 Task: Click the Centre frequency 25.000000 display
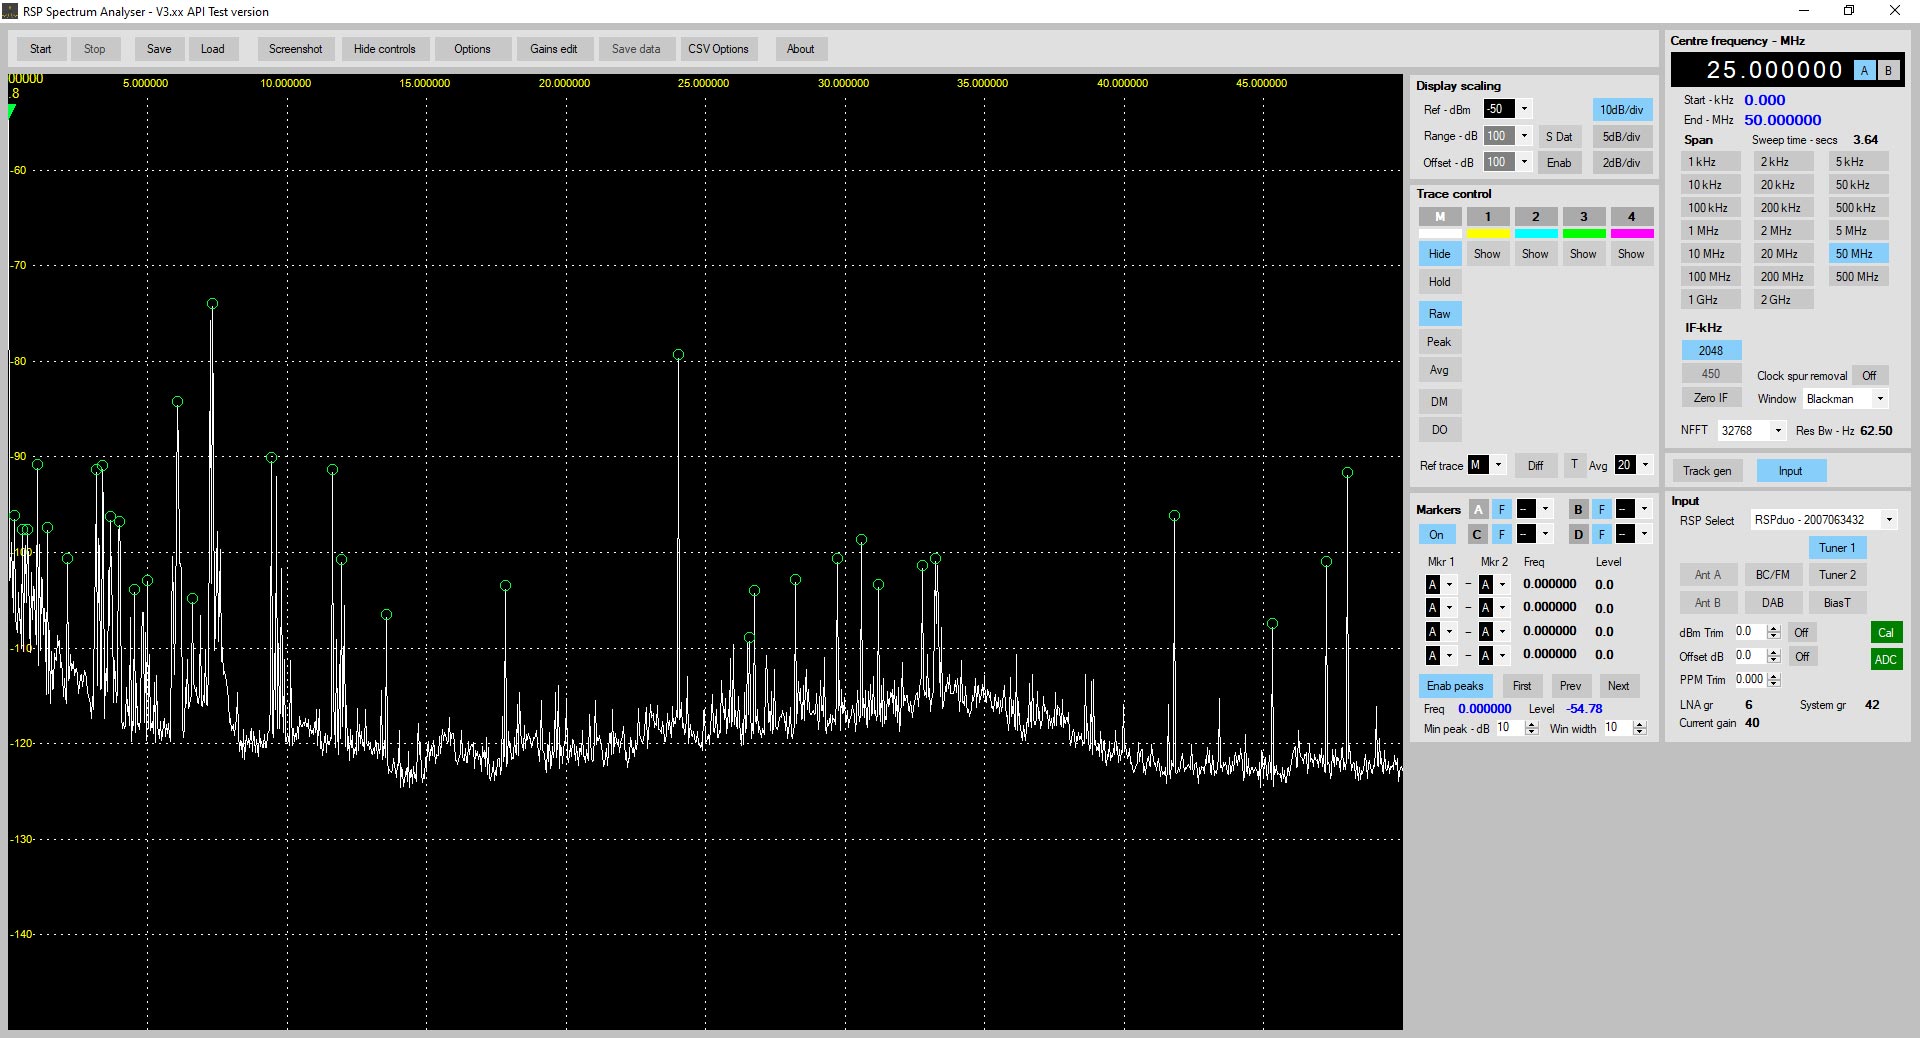tap(1773, 70)
